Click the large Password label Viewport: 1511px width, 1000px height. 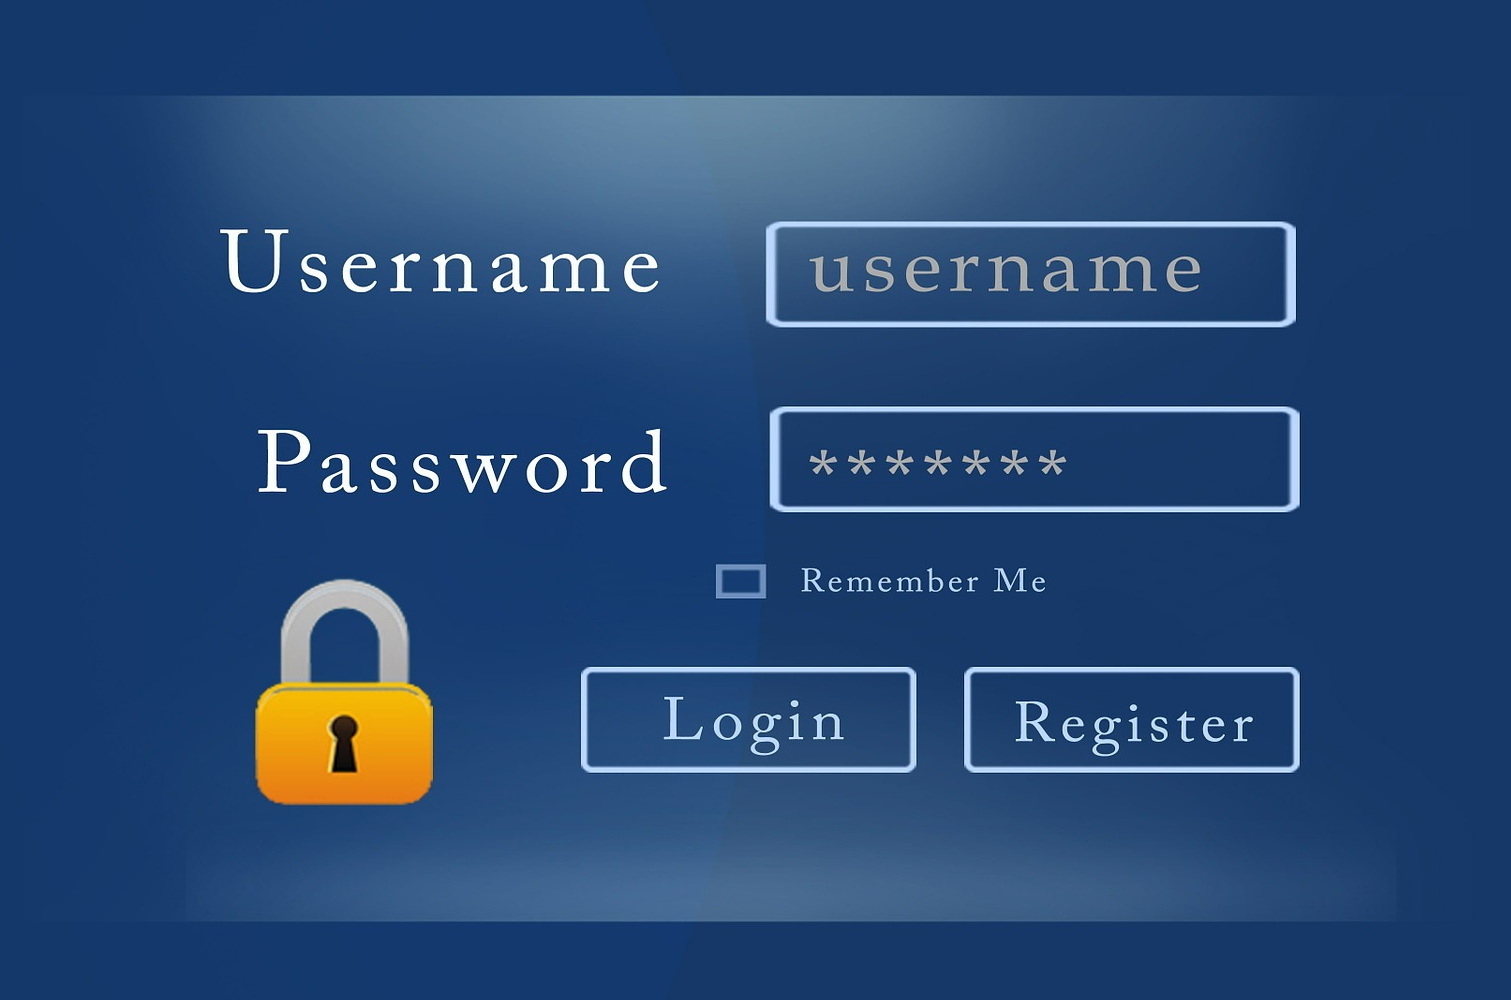click(462, 461)
